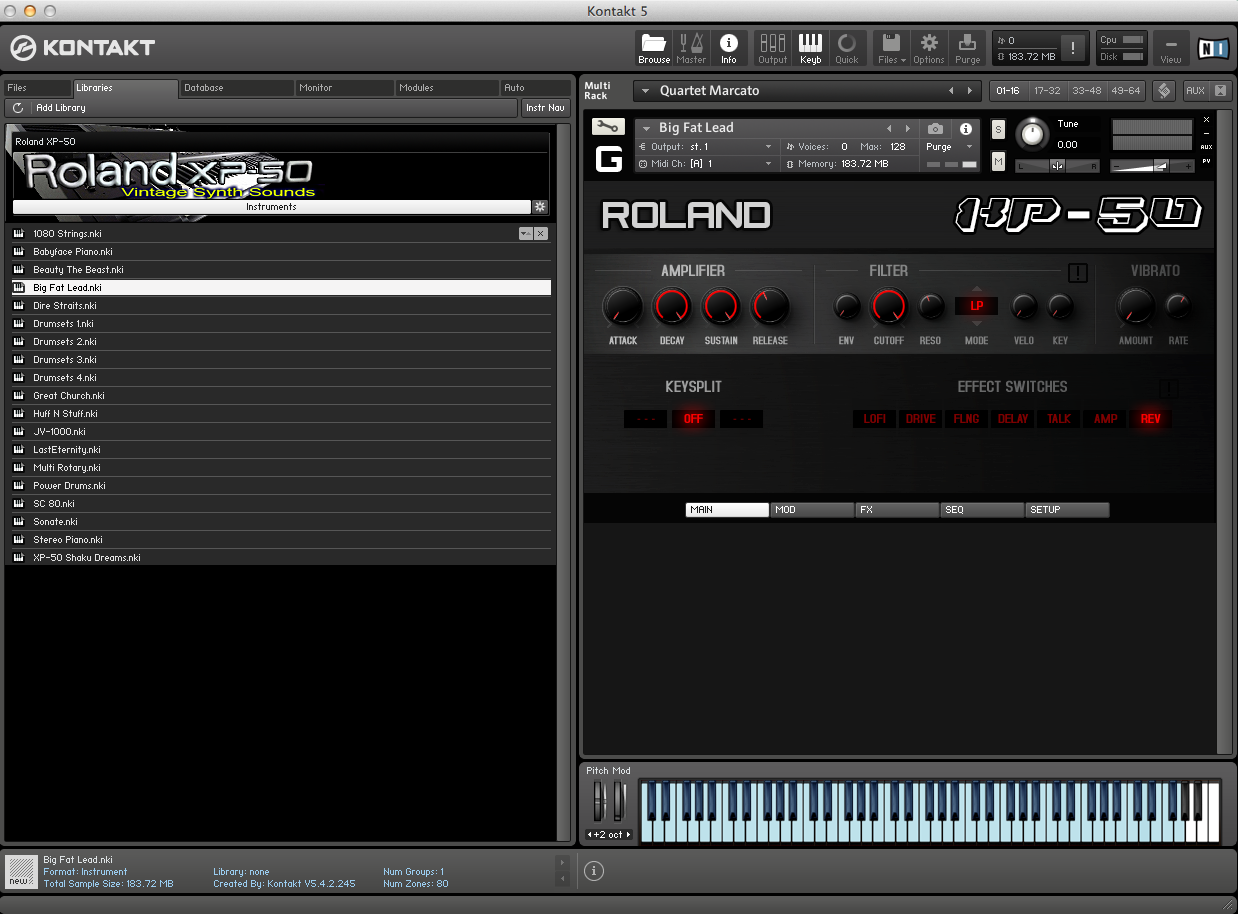Toggle the Keyb on-screen keyboard

810,47
